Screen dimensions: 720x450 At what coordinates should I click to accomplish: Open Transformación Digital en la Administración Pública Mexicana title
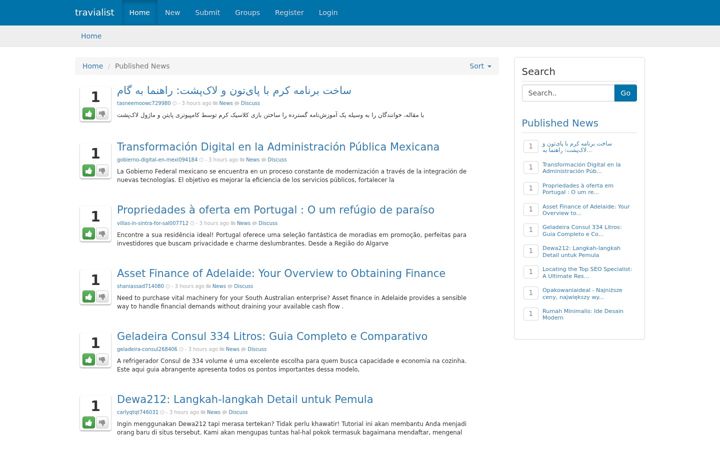[278, 146]
